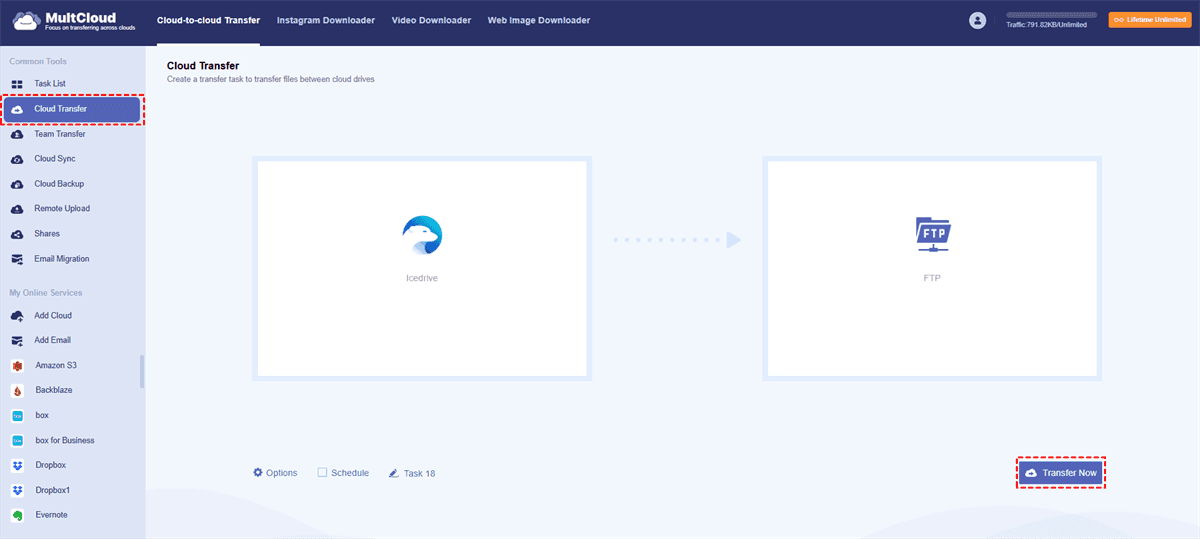
Task: Click the sidebar scrollbar
Action: pyautogui.click(x=142, y=371)
